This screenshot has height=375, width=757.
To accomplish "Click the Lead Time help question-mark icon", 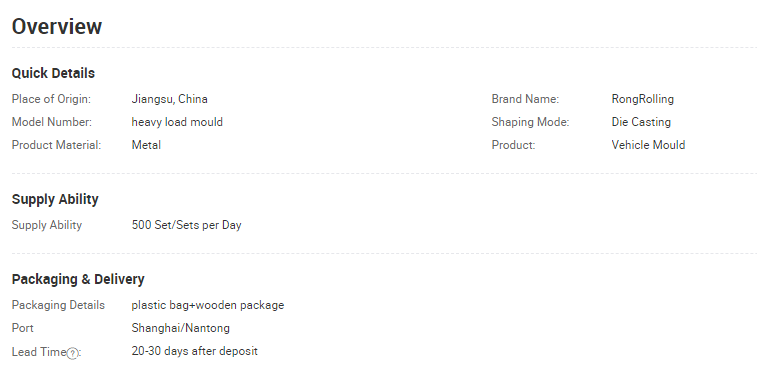I will click(x=72, y=353).
